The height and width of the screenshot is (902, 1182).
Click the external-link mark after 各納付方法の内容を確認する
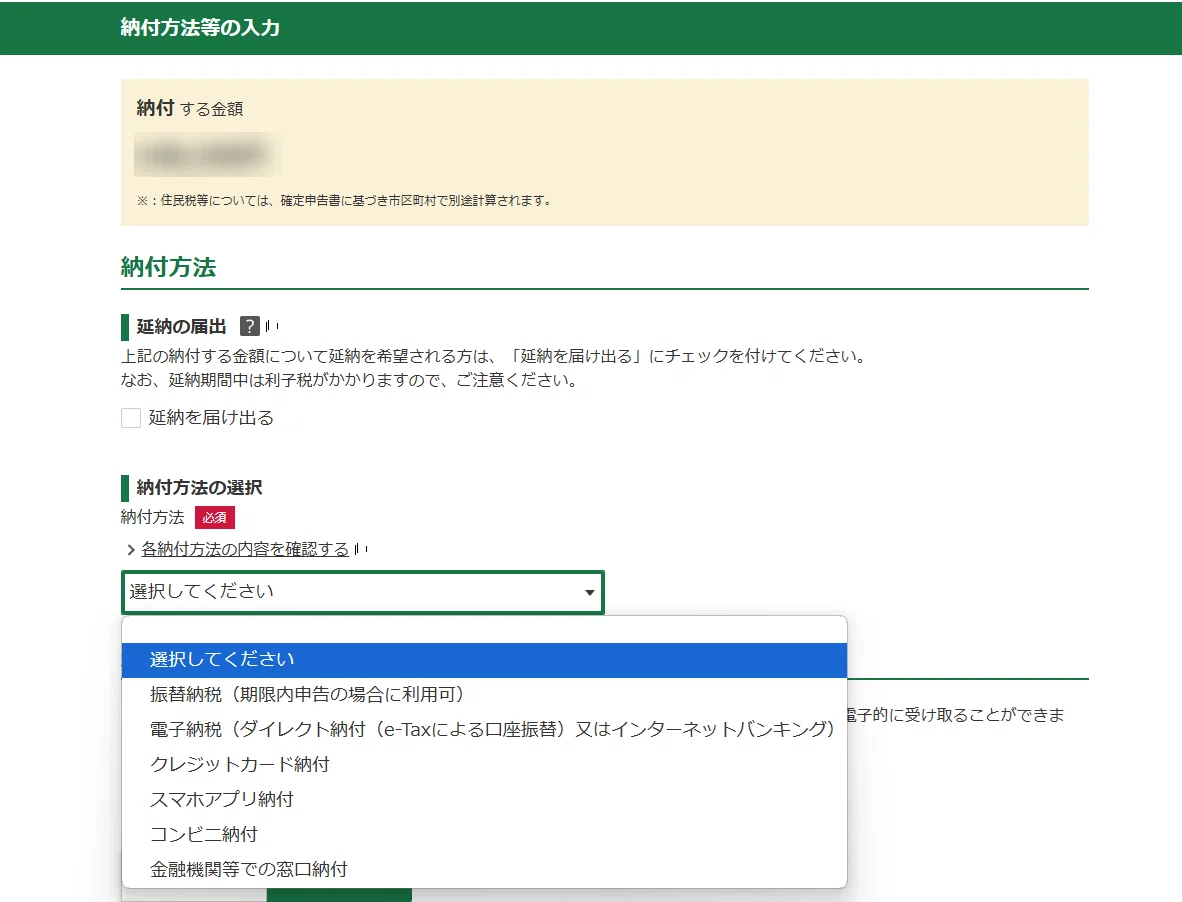tap(360, 549)
